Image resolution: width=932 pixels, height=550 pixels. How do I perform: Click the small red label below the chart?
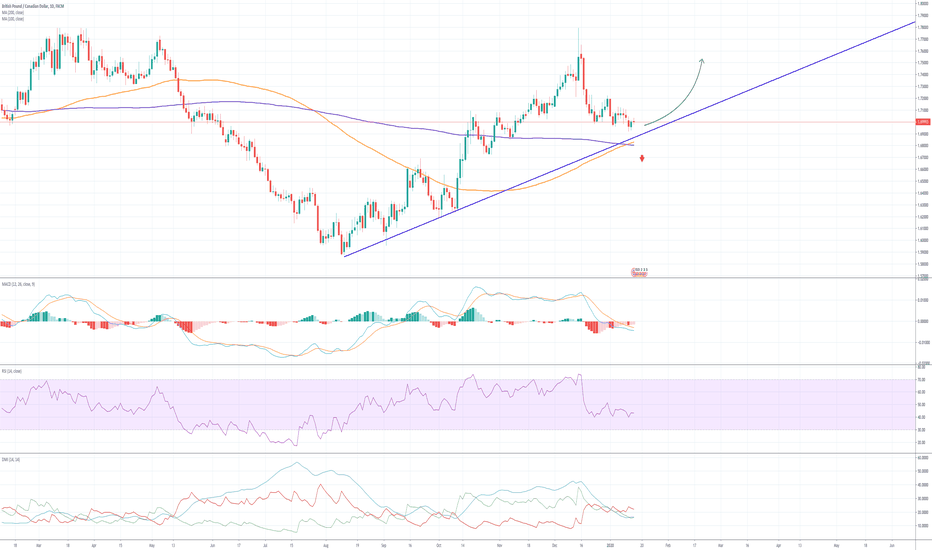pyautogui.click(x=640, y=270)
